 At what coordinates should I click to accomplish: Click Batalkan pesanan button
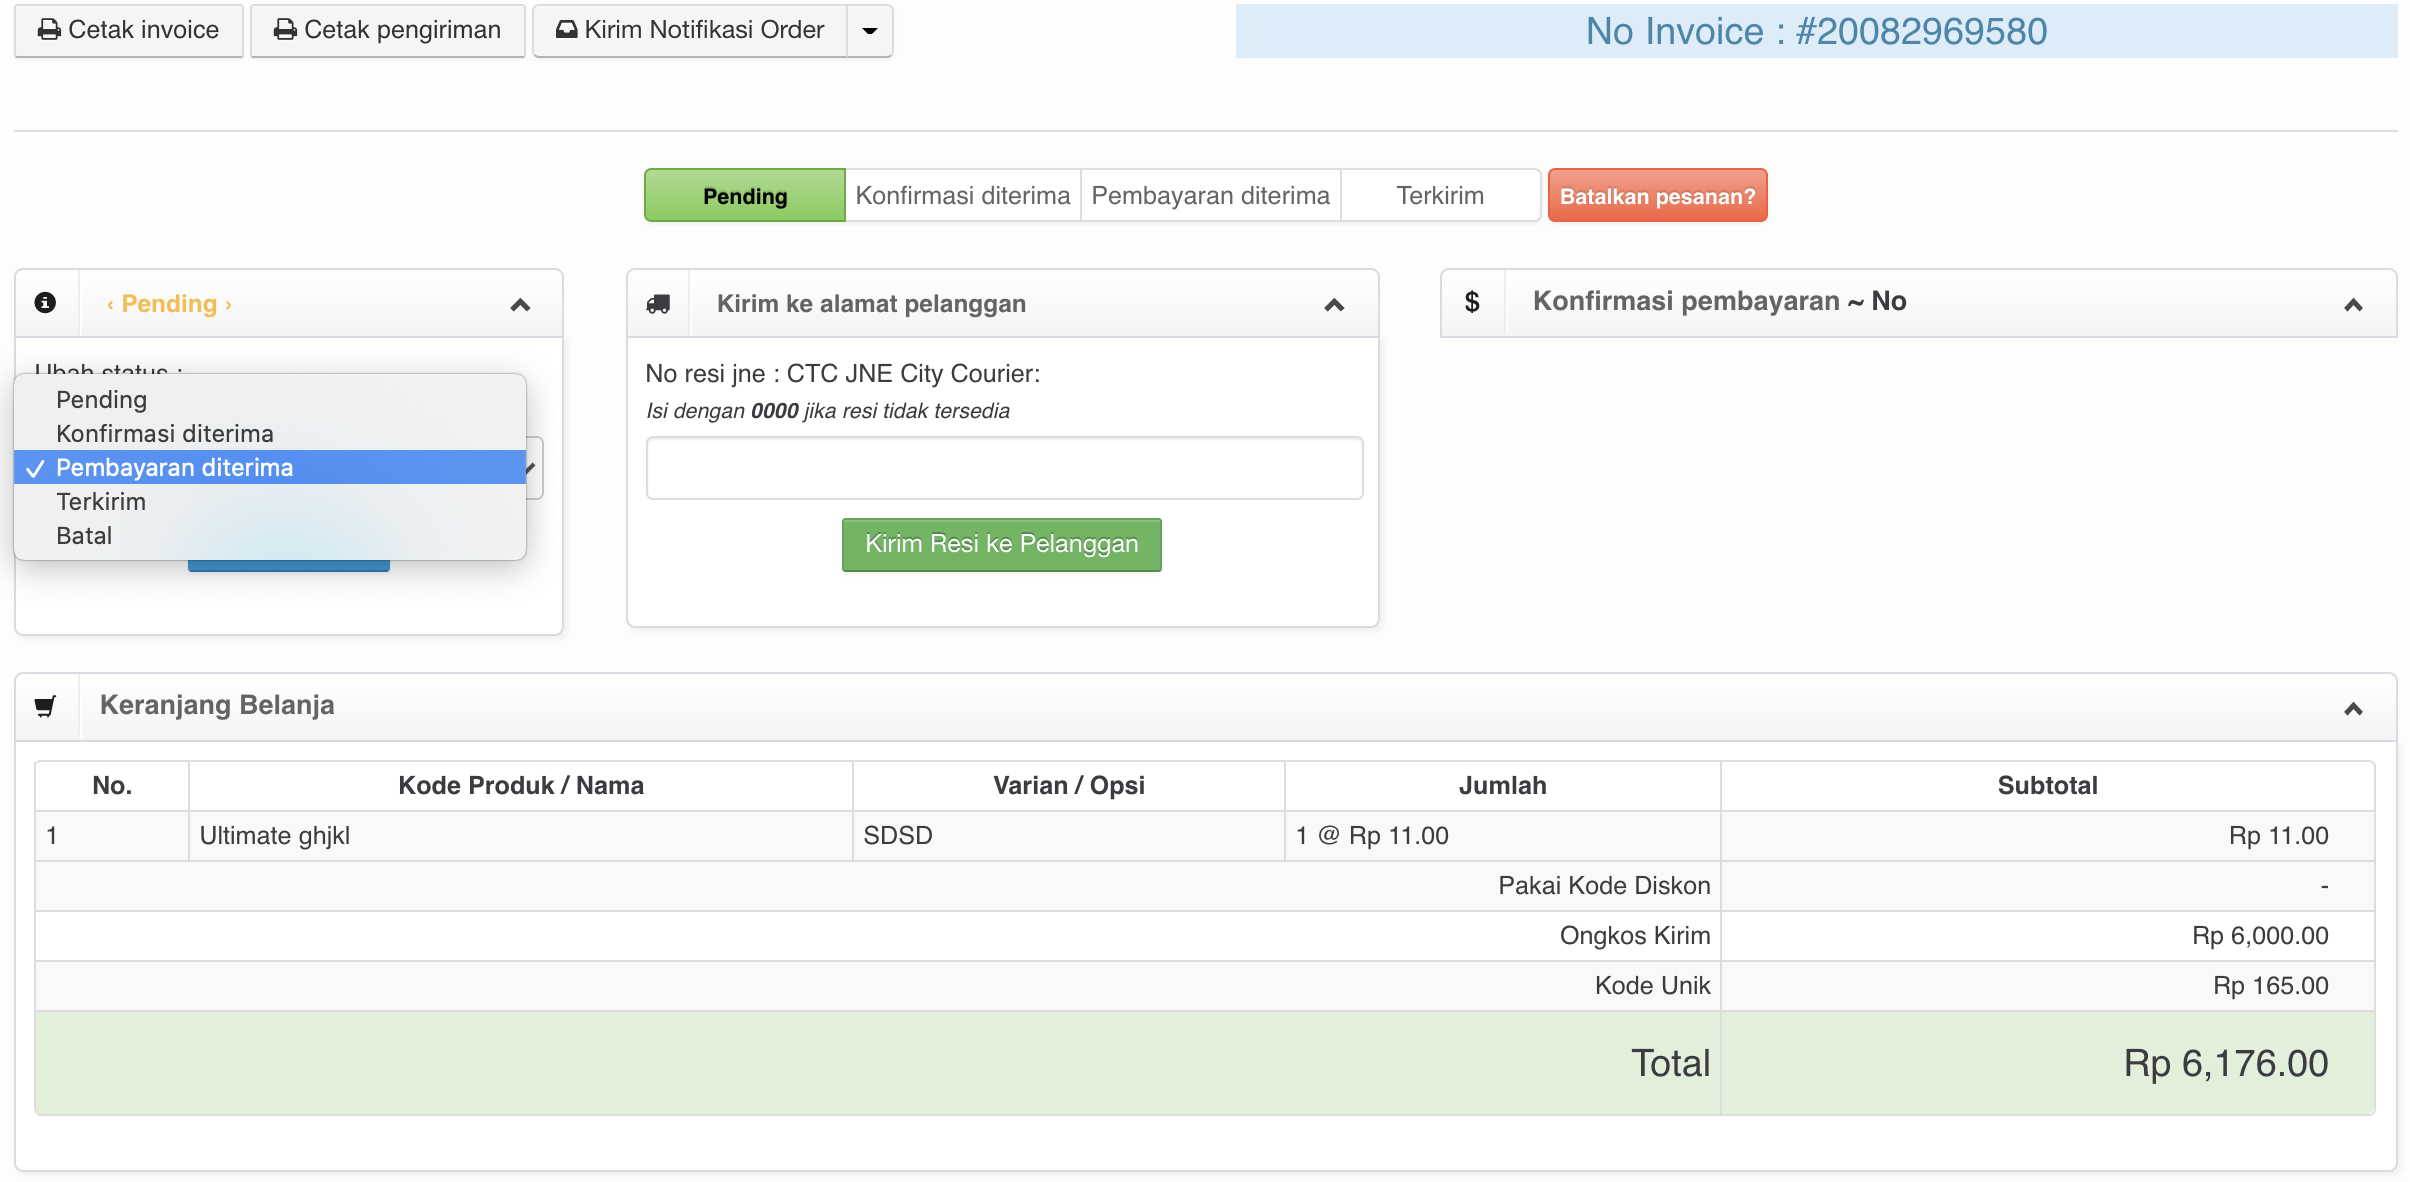click(1657, 196)
